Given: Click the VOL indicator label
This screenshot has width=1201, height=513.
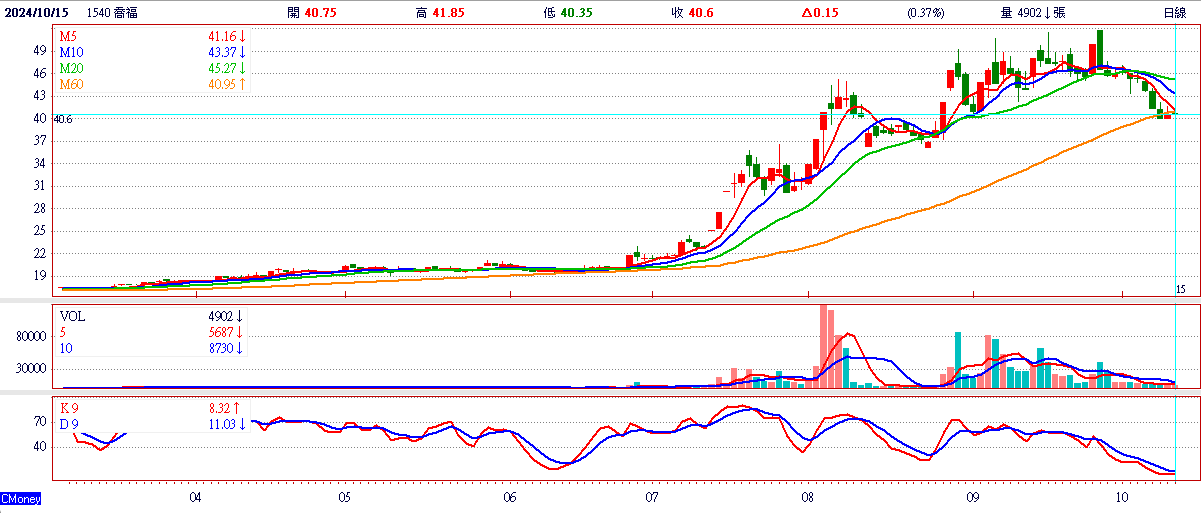Looking at the screenshot, I should [x=73, y=315].
